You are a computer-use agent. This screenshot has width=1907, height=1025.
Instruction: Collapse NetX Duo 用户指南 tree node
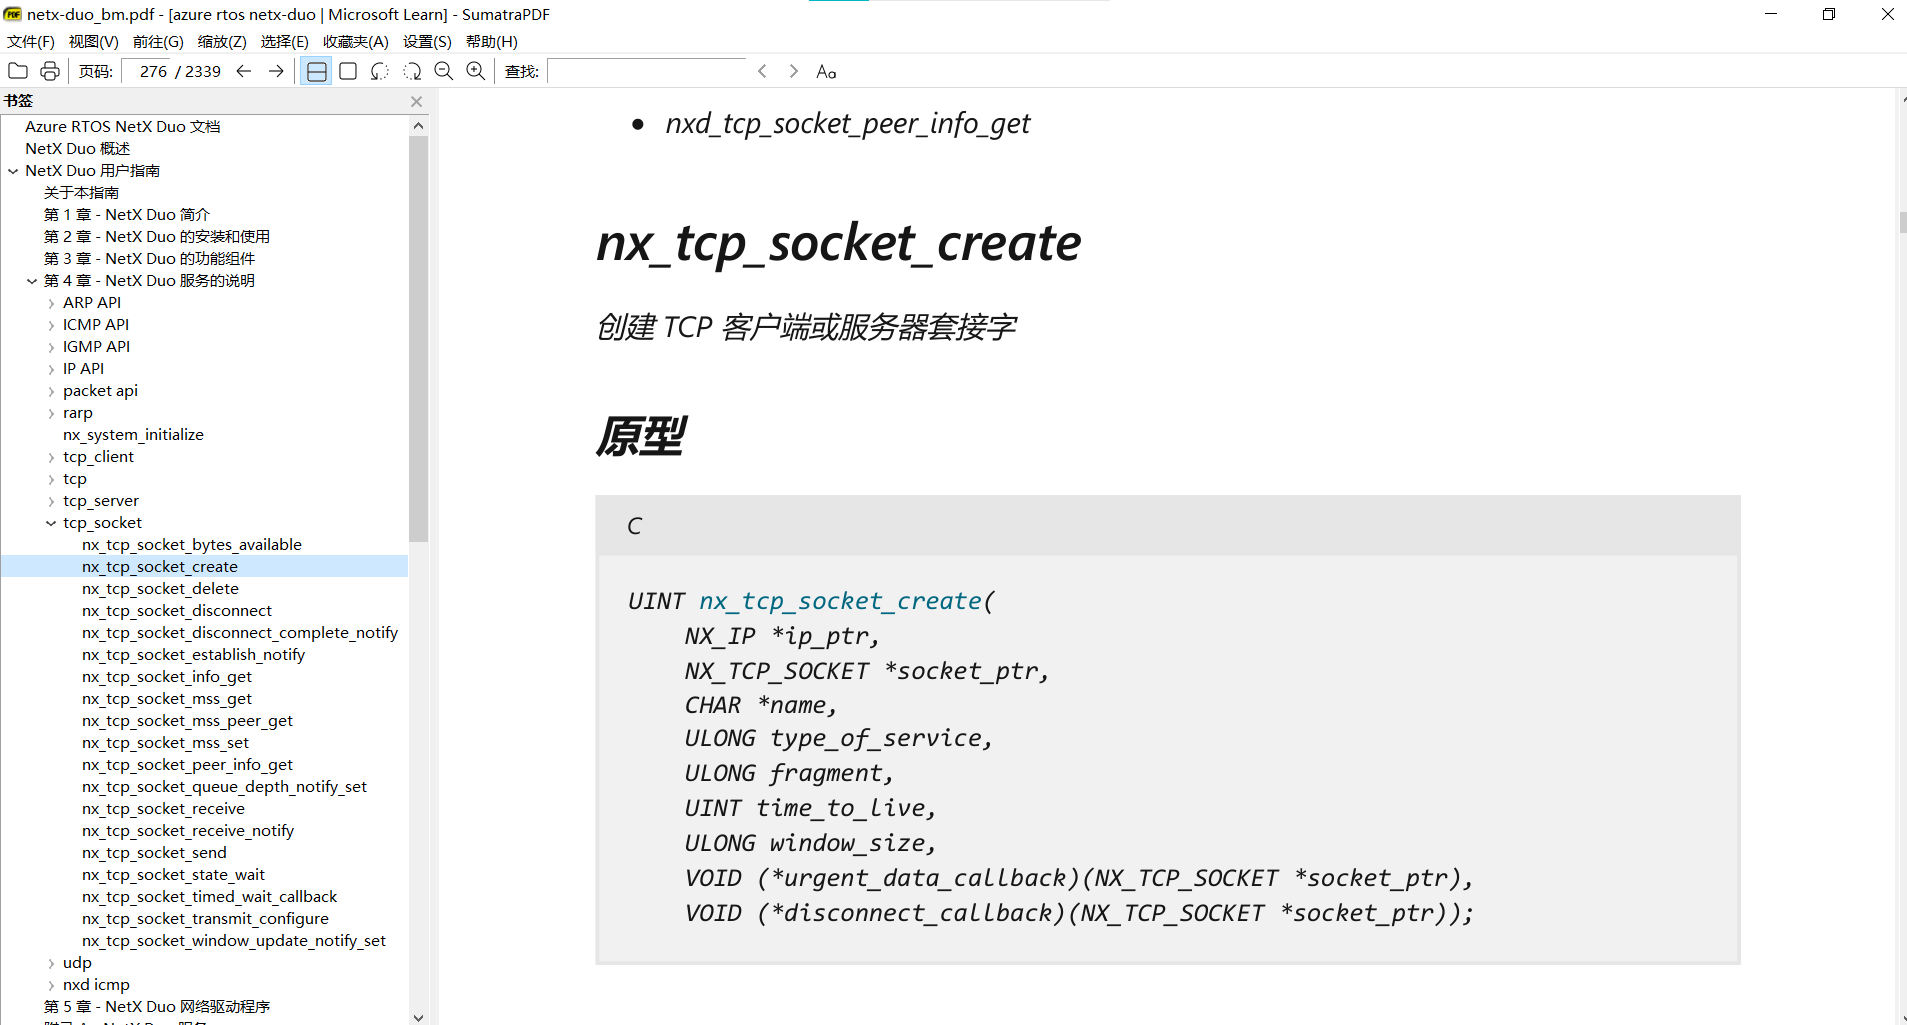pos(13,171)
